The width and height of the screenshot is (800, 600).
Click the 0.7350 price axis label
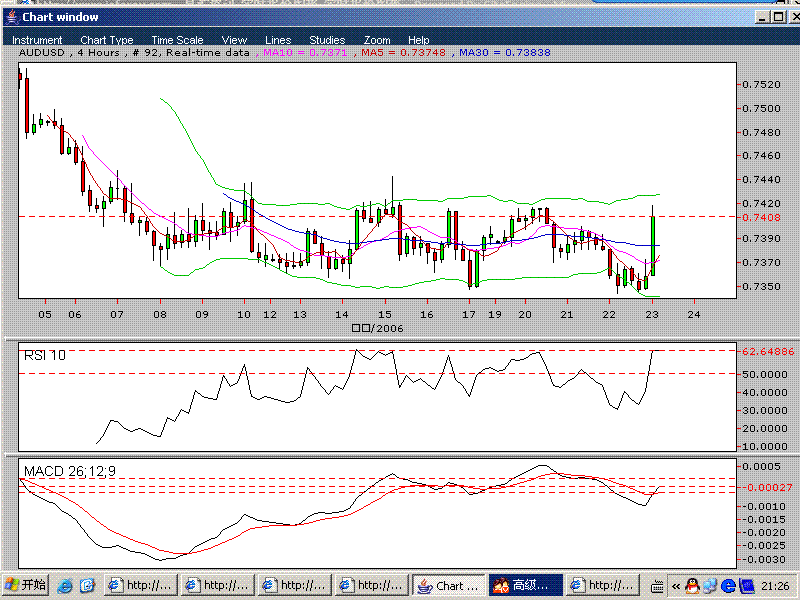761,286
